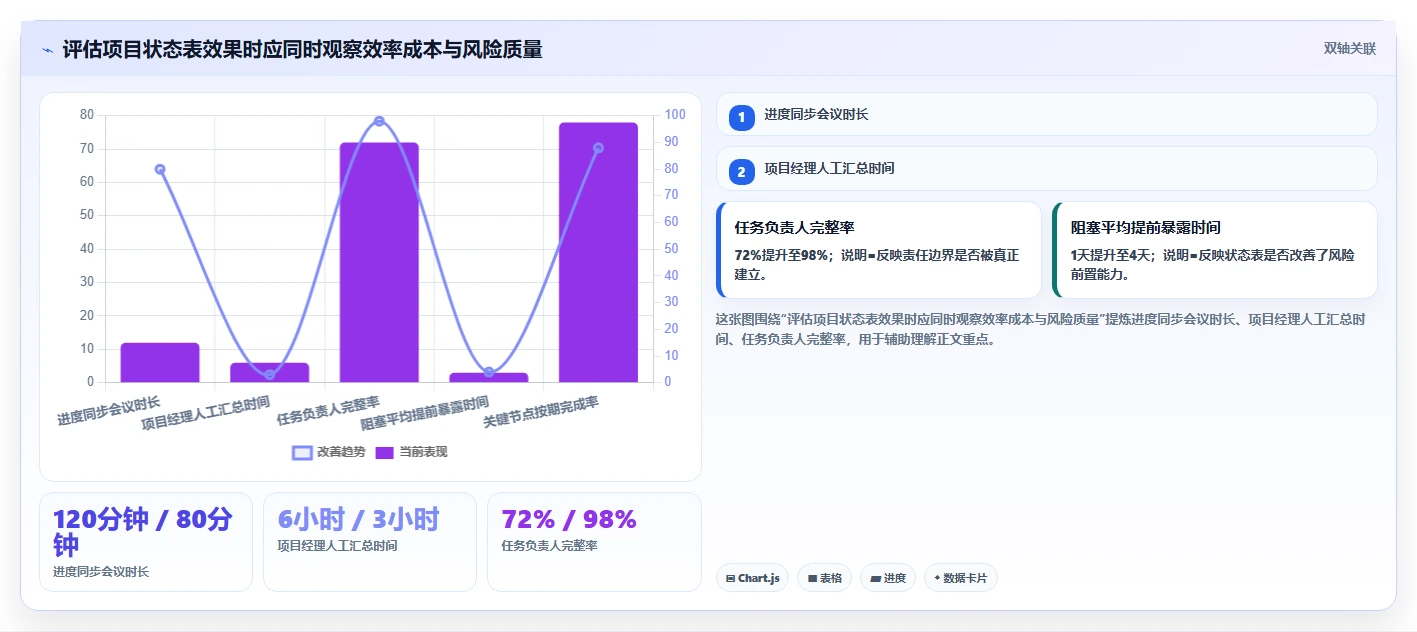Open the 进度同步会议时长 list item
This screenshot has width=1417, height=632.
[x=1046, y=114]
